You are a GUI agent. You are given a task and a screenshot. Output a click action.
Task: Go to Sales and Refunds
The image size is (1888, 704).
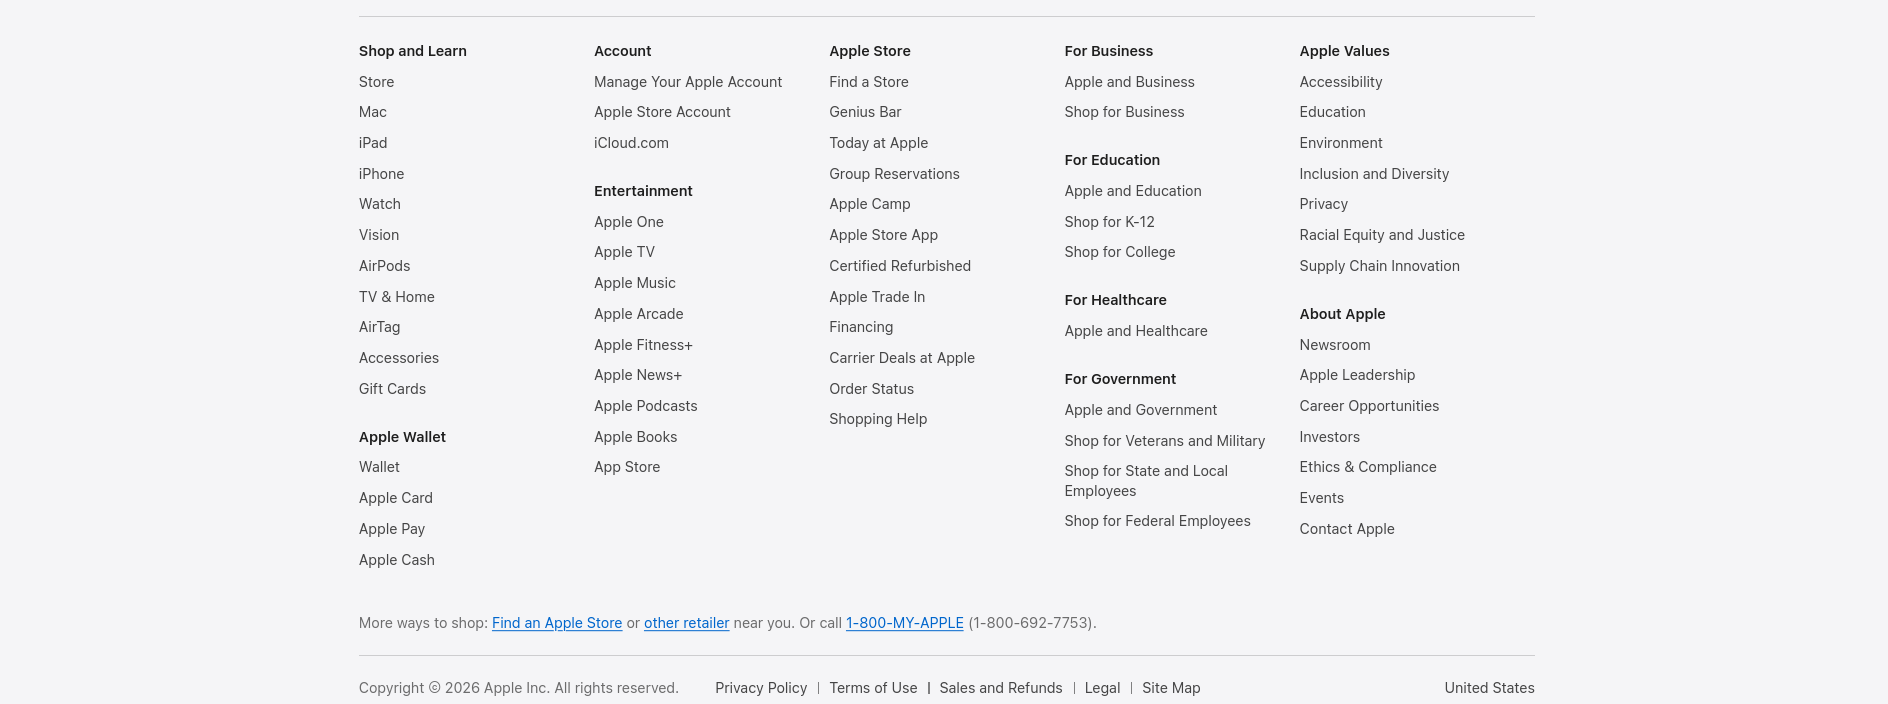point(1000,688)
